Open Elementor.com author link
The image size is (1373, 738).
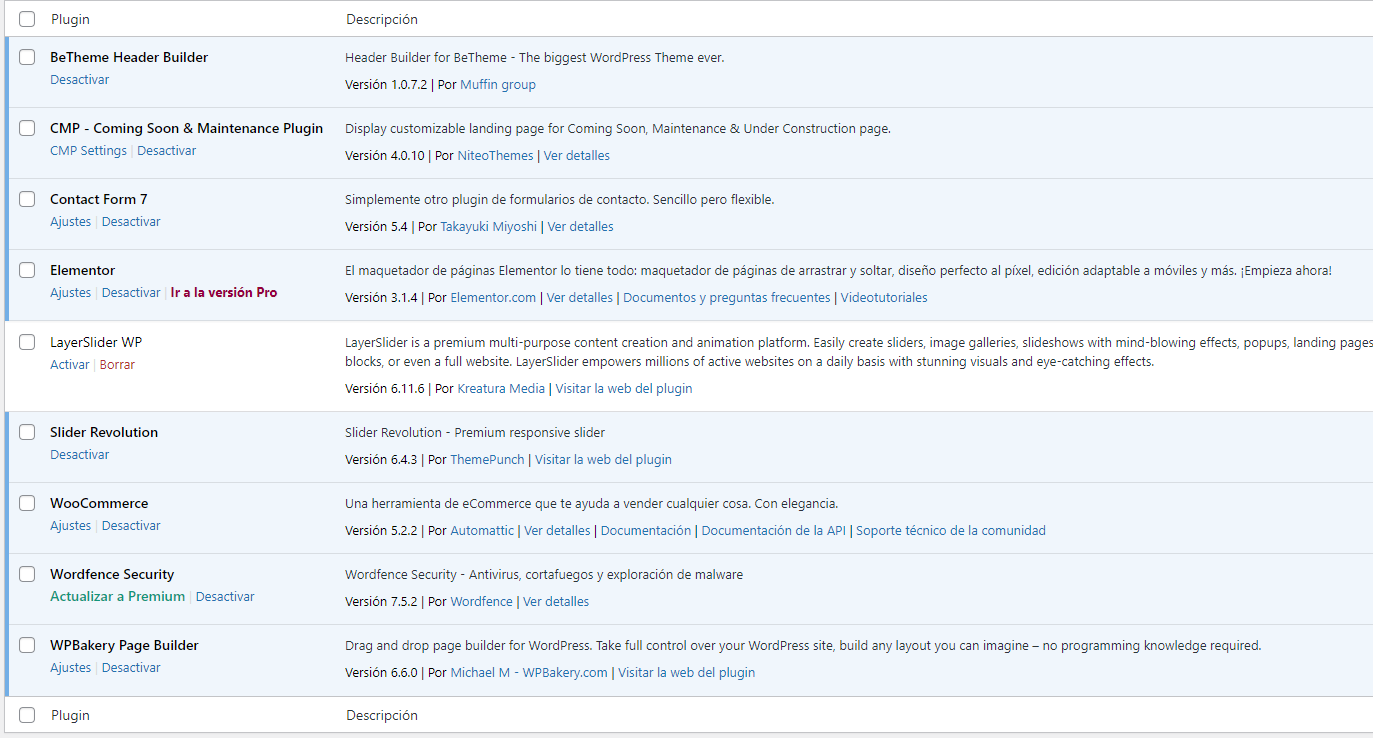tap(493, 298)
